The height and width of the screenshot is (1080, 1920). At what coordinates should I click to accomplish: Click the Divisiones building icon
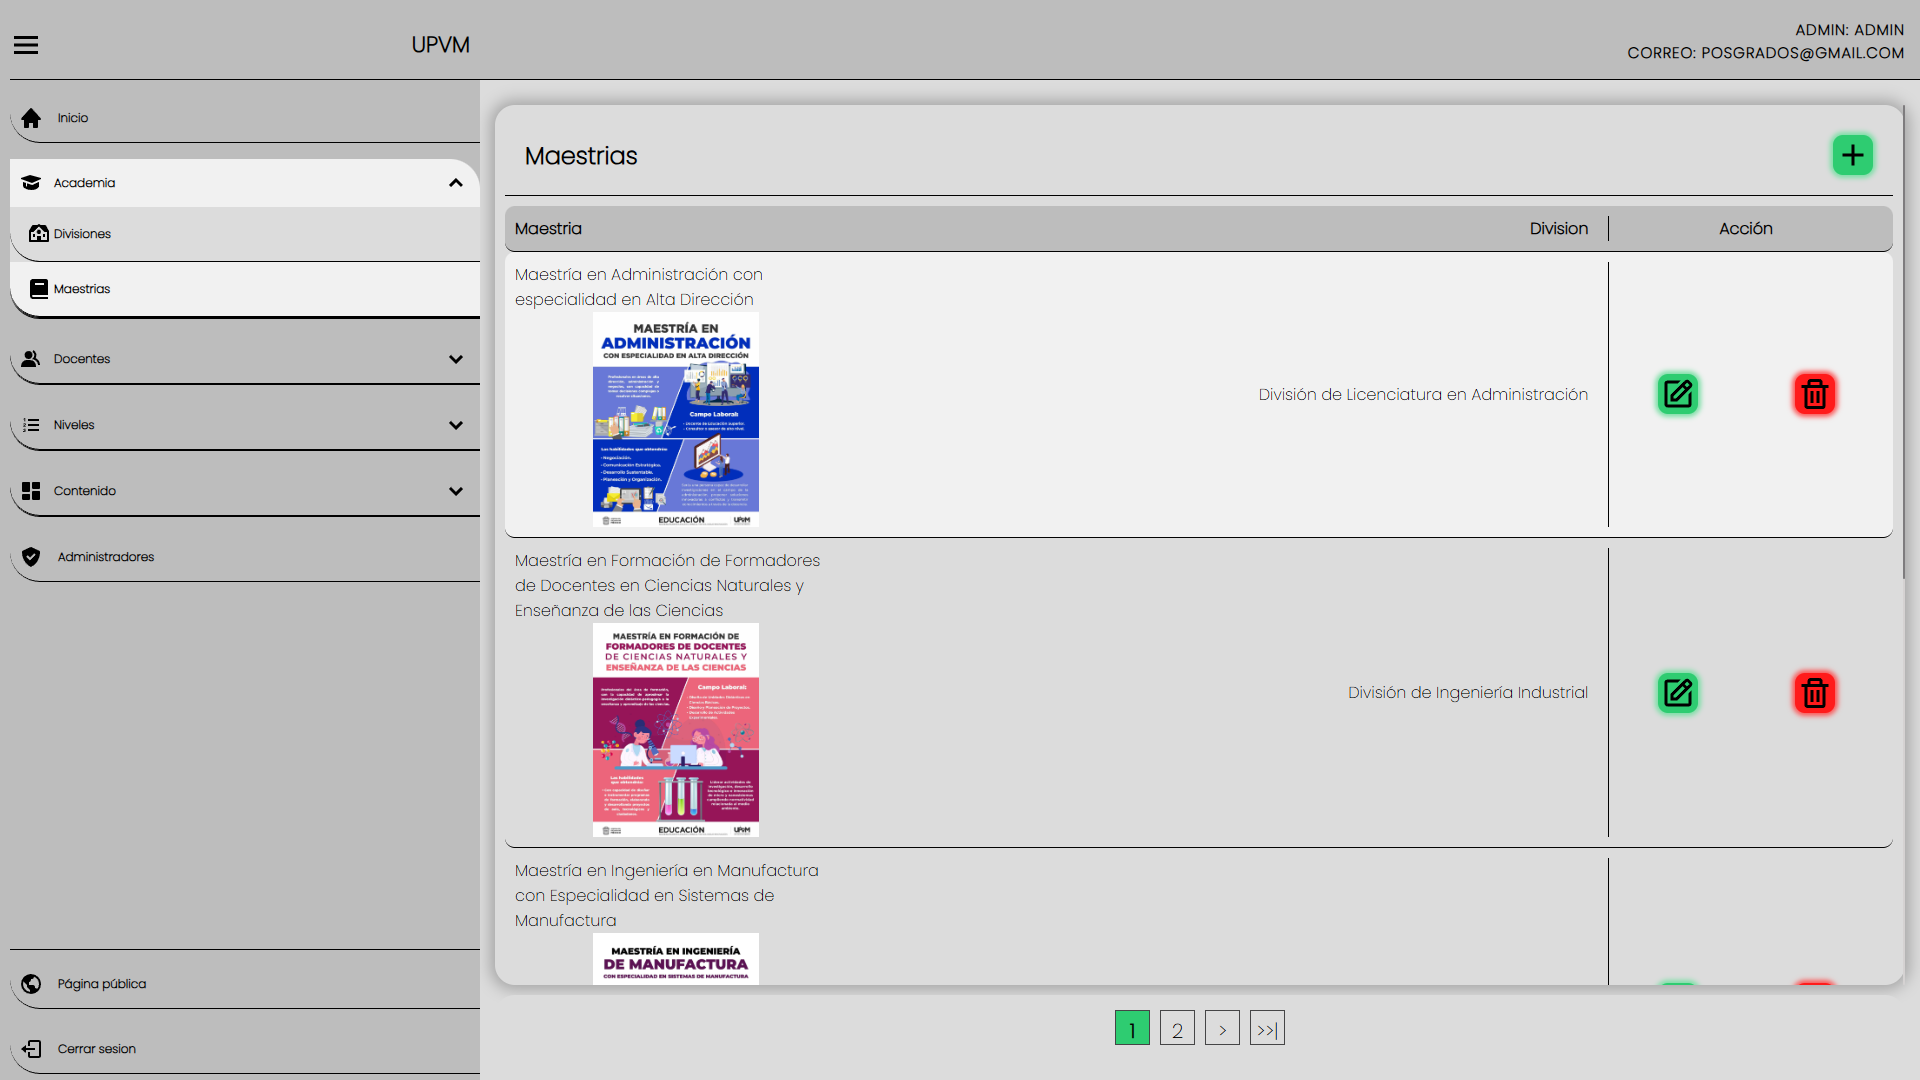pyautogui.click(x=39, y=234)
